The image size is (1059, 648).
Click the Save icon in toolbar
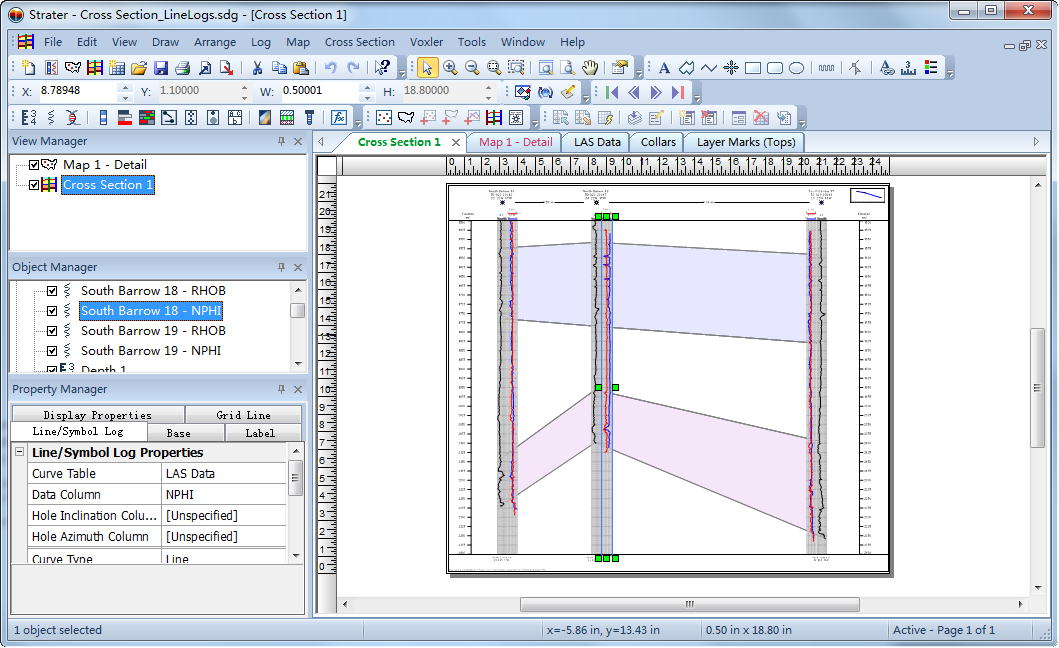(x=161, y=68)
